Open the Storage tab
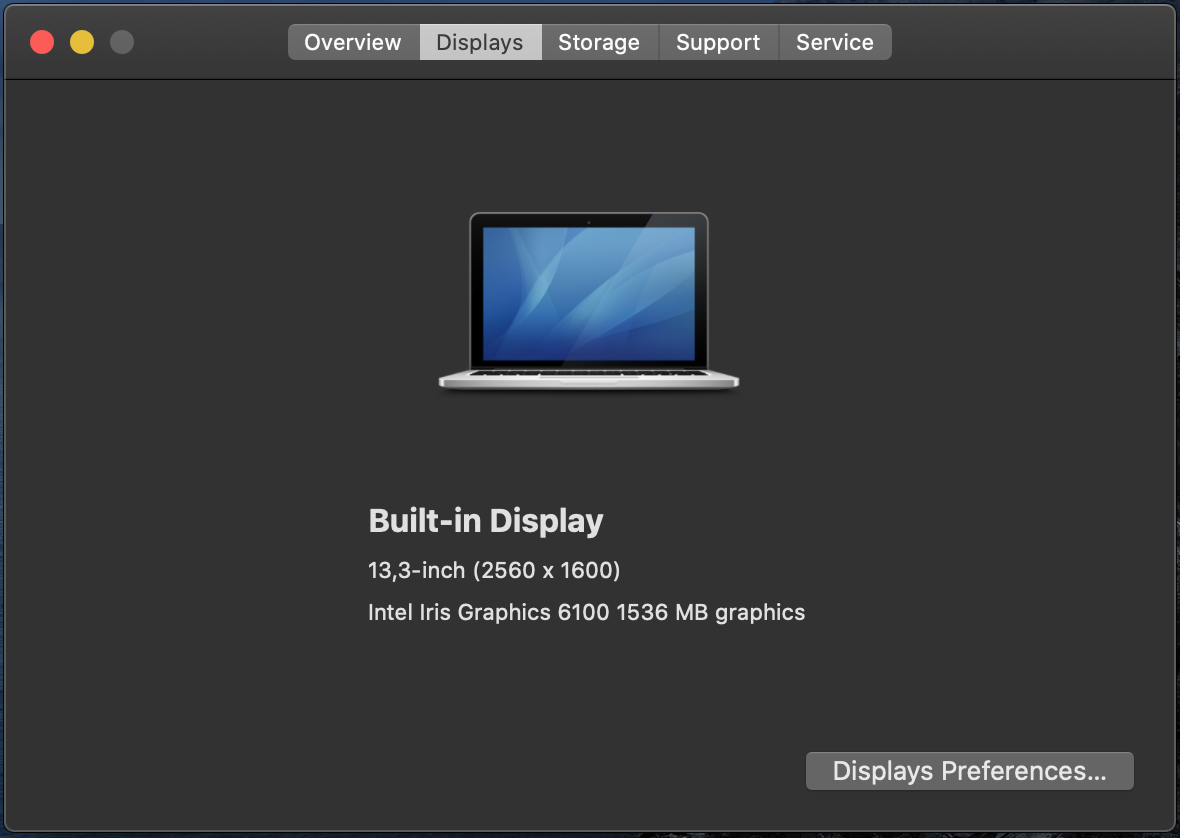 click(x=598, y=42)
